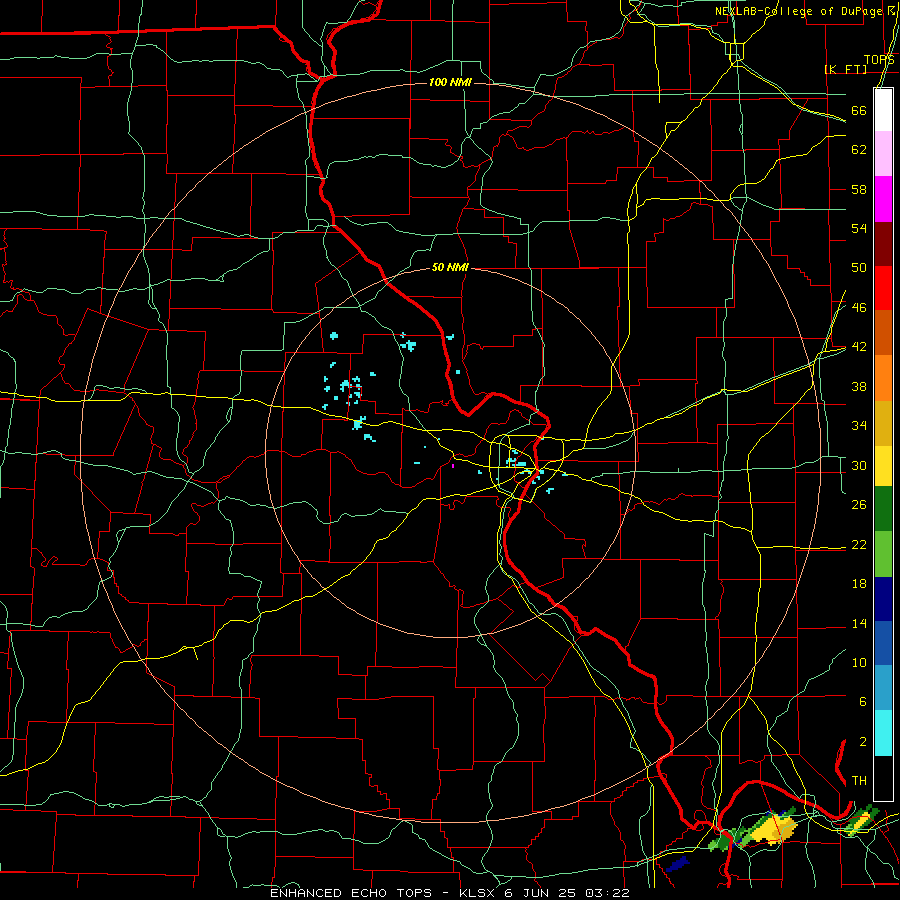This screenshot has height=900, width=900.
Task: Click the '50 NMI' range ring label
Action: 450,267
